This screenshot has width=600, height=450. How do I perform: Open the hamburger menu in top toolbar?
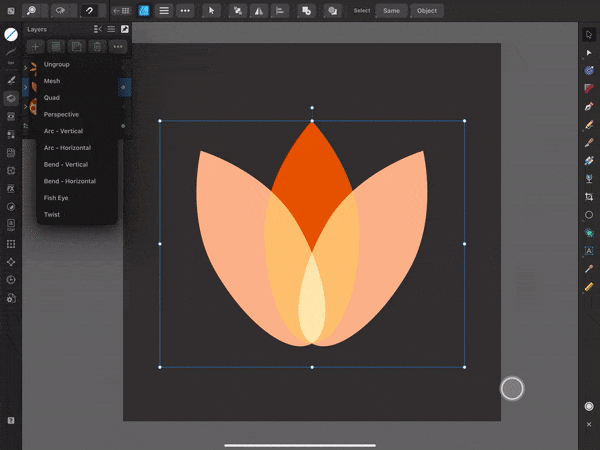pyautogui.click(x=164, y=11)
